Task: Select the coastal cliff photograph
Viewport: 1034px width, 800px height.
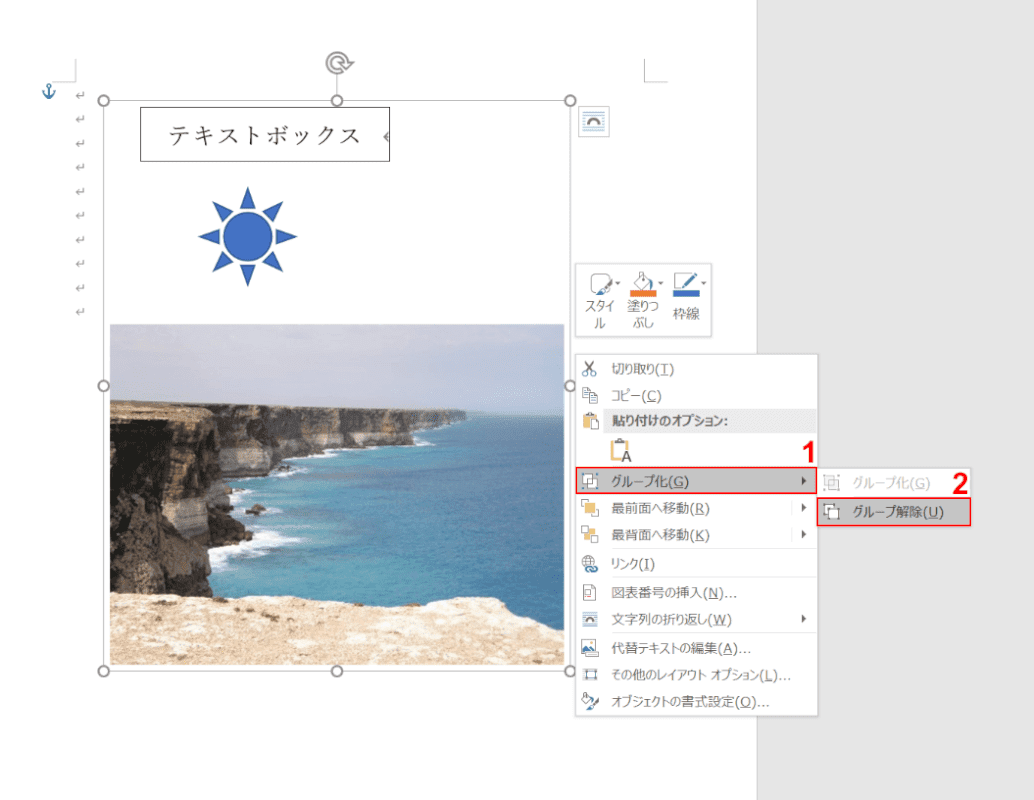Action: (x=337, y=495)
